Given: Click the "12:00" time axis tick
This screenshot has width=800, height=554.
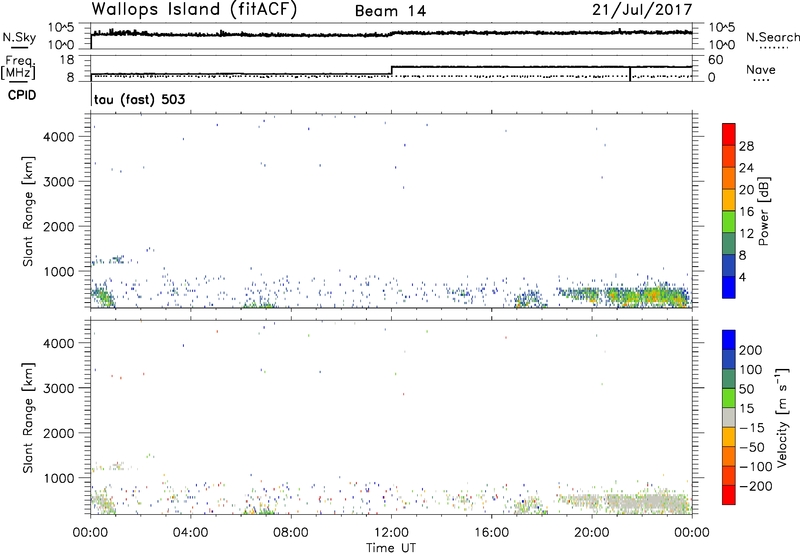Looking at the screenshot, I should click(391, 533).
